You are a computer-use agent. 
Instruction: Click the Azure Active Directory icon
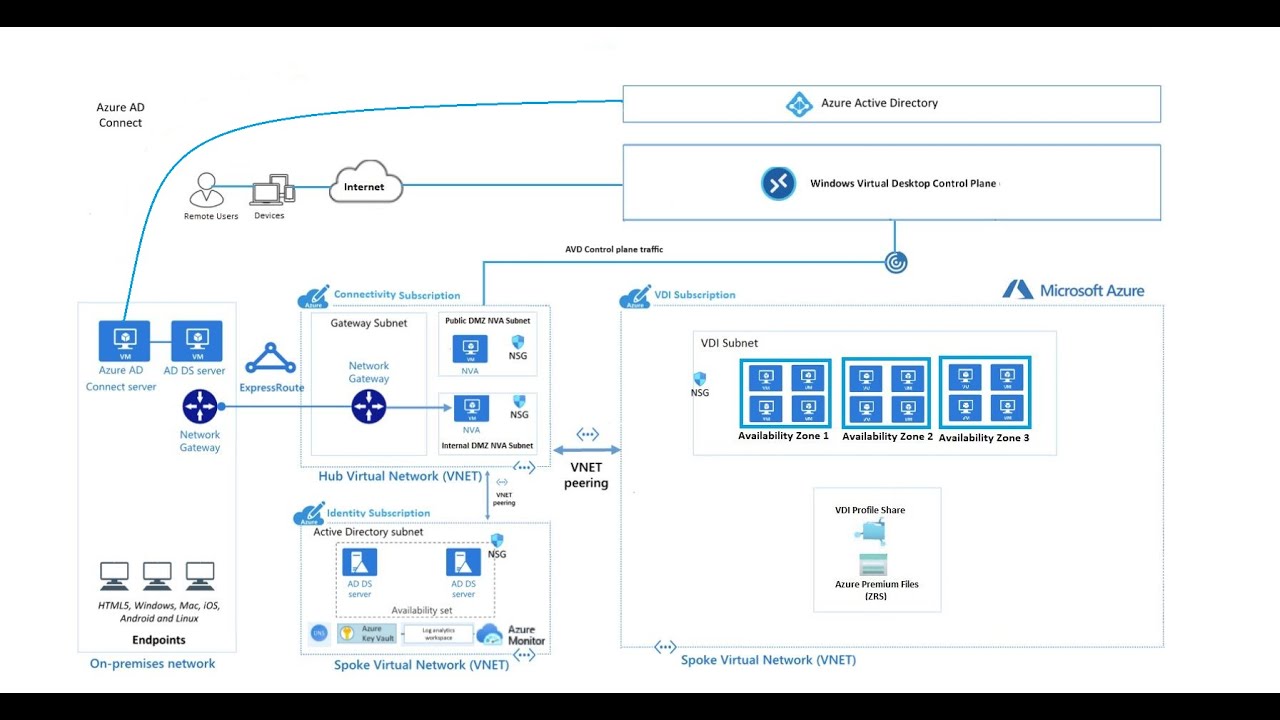pos(798,104)
